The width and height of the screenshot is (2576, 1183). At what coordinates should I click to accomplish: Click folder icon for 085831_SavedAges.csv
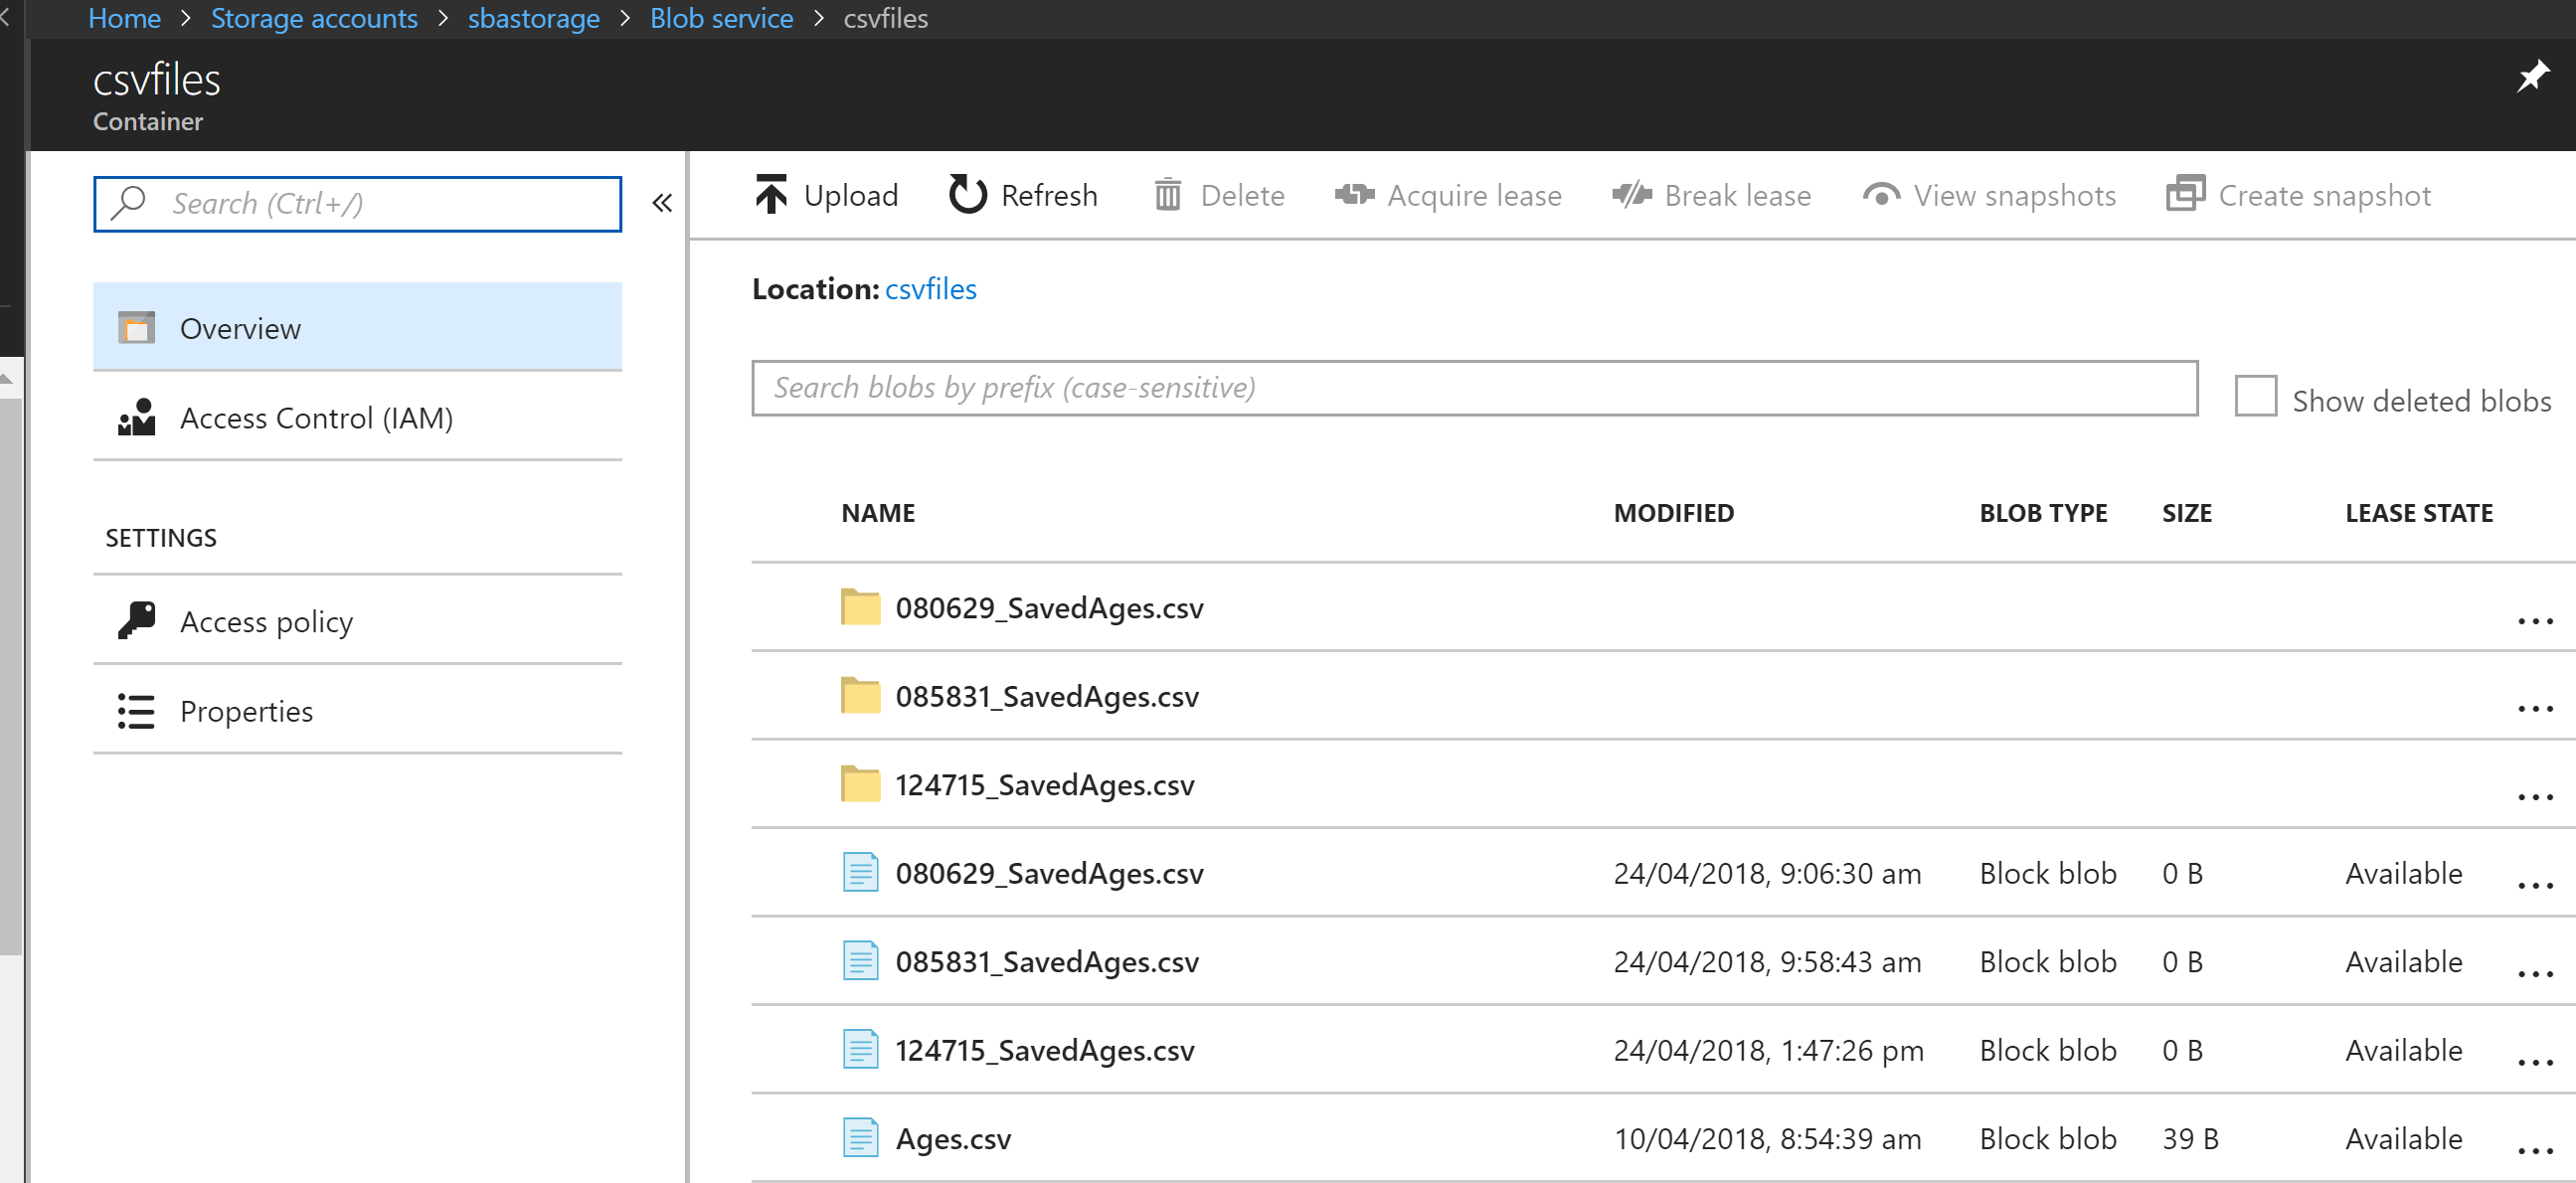coord(860,695)
